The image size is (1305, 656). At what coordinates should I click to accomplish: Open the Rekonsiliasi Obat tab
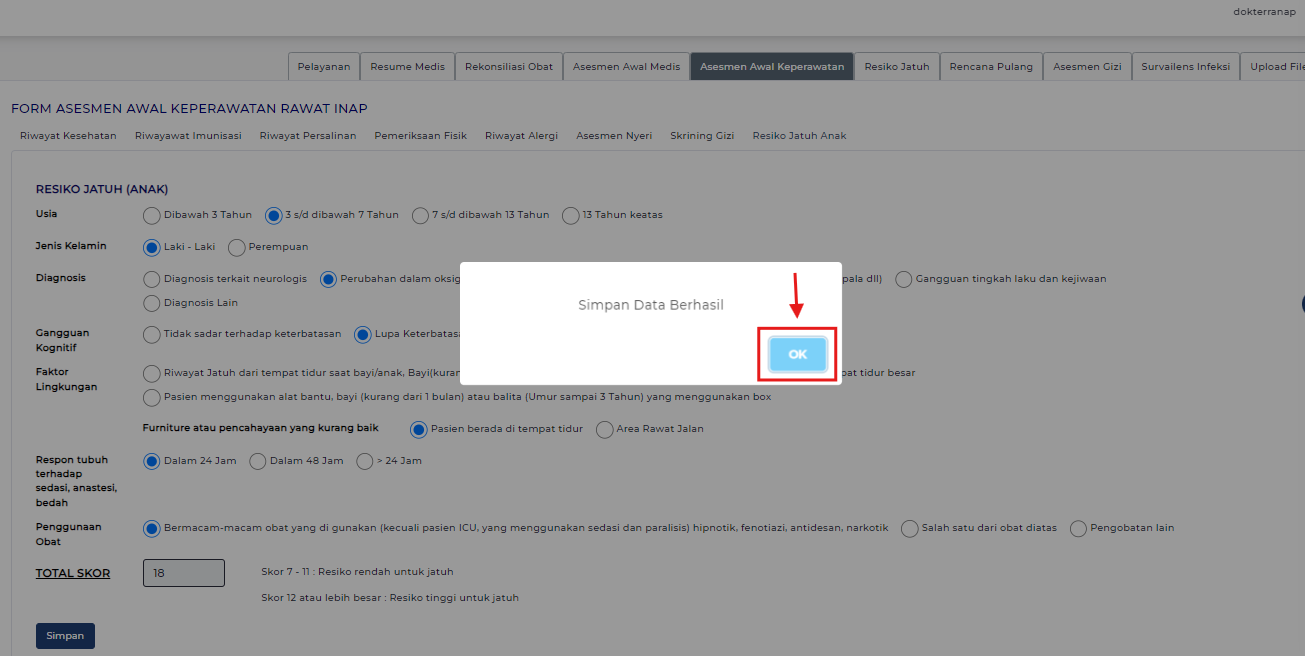[509, 67]
